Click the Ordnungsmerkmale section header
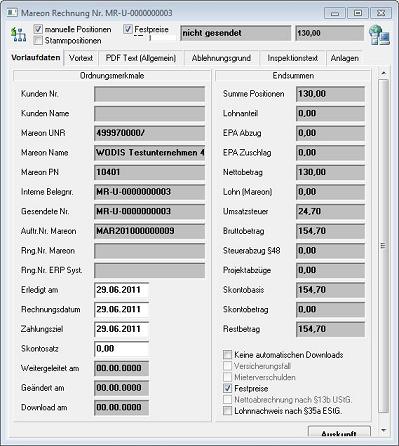This screenshot has width=399, height=446. [112, 76]
